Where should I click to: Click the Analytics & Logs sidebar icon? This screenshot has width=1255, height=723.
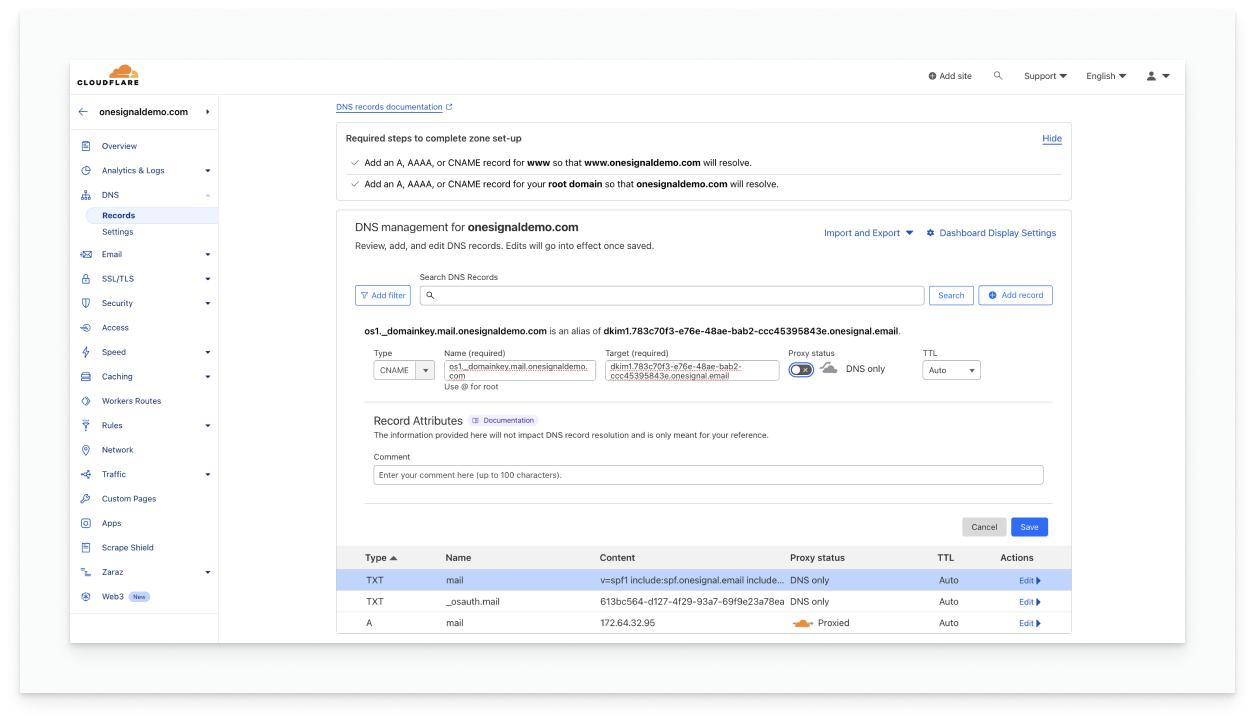[x=86, y=171]
